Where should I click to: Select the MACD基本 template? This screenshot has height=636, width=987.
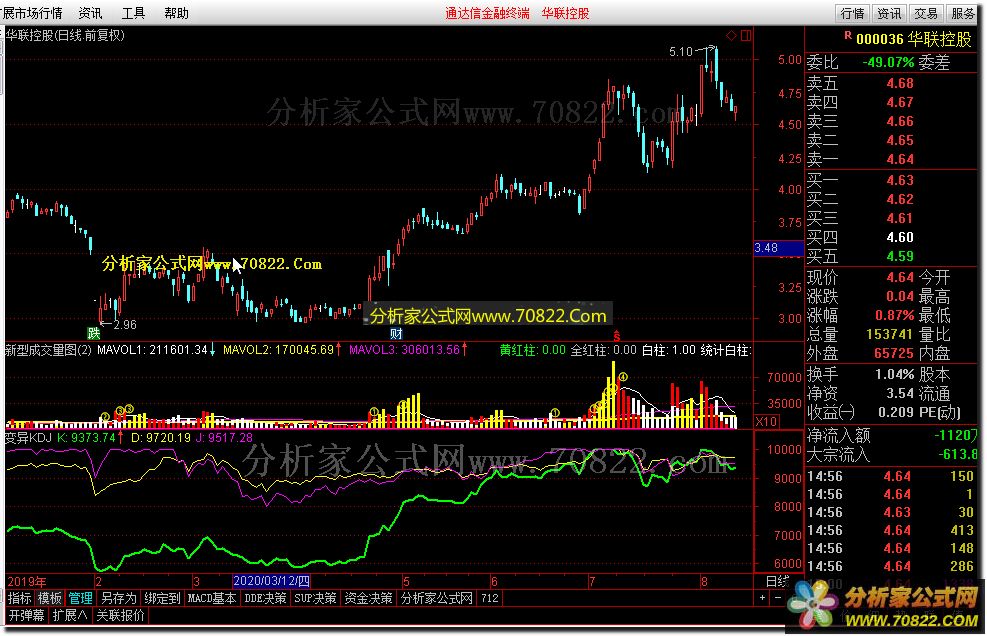[212, 598]
